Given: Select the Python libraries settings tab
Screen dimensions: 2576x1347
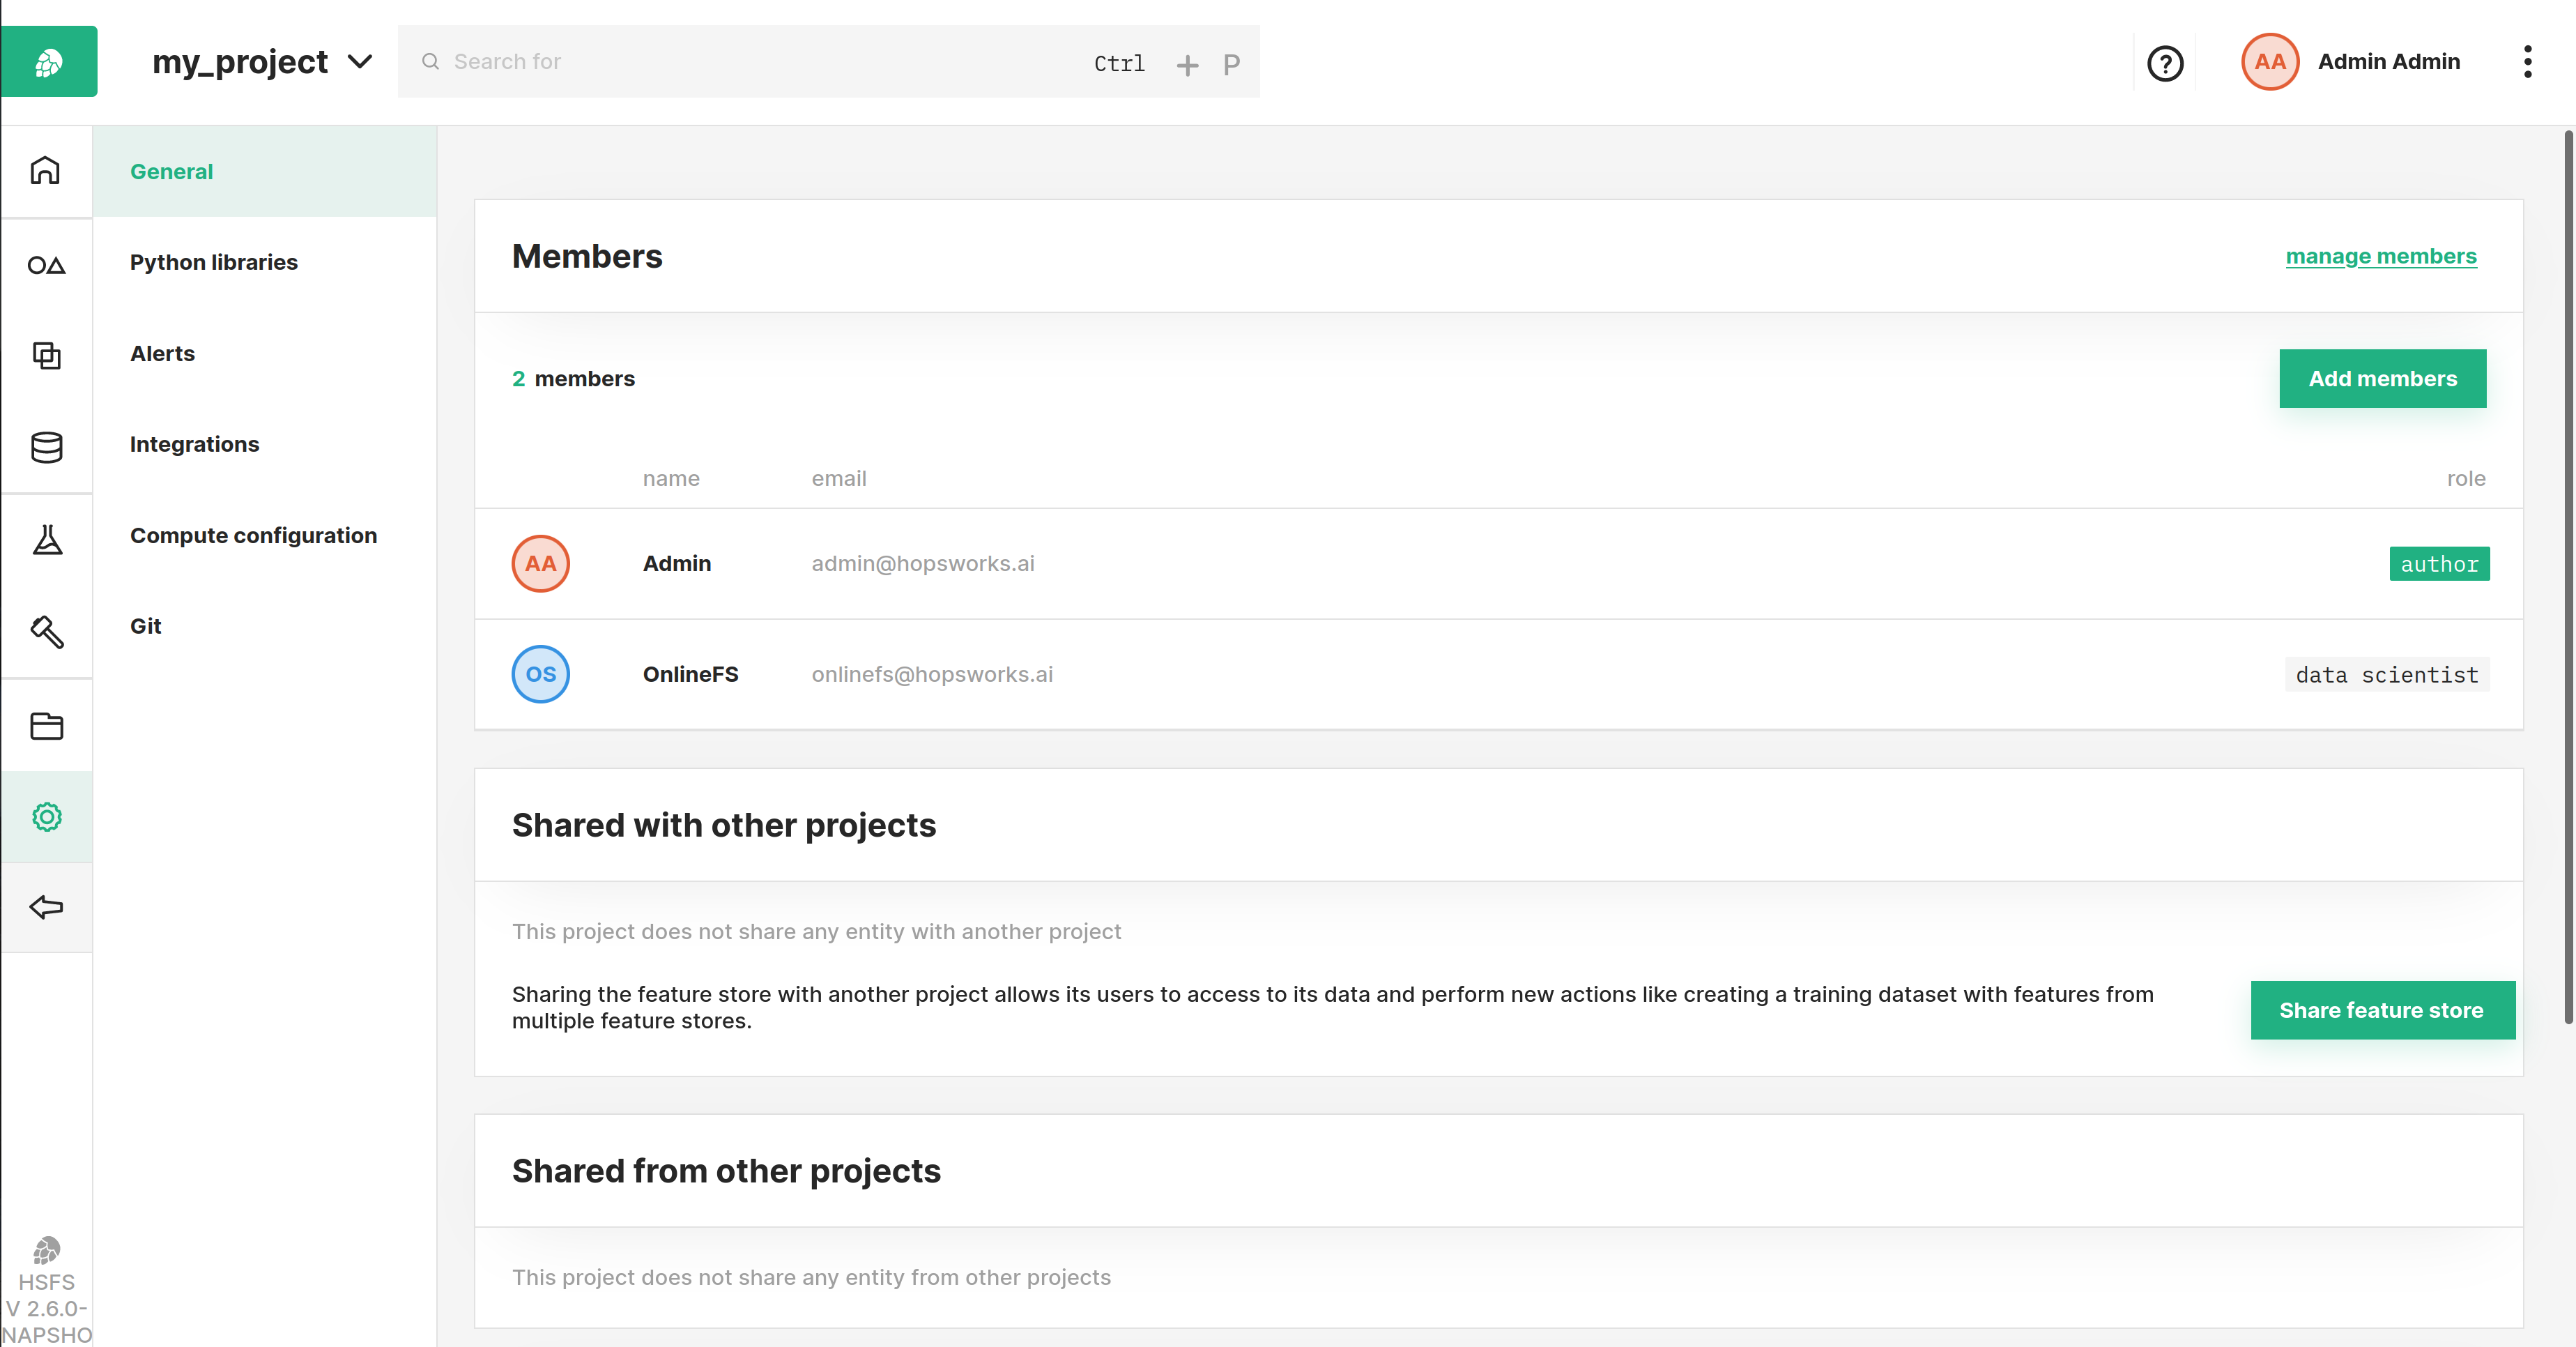Looking at the screenshot, I should point(214,262).
